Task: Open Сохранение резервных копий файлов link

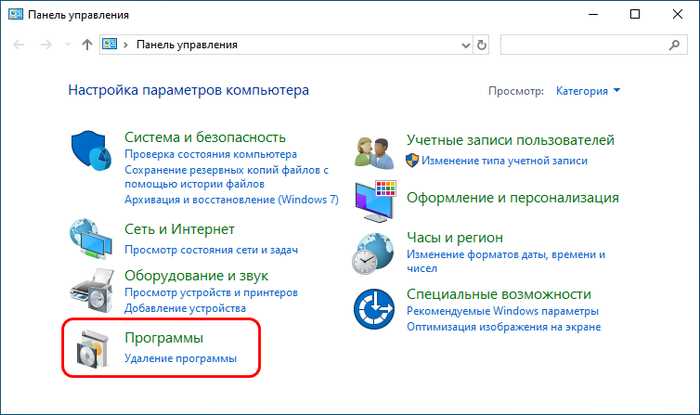Action: click(226, 177)
